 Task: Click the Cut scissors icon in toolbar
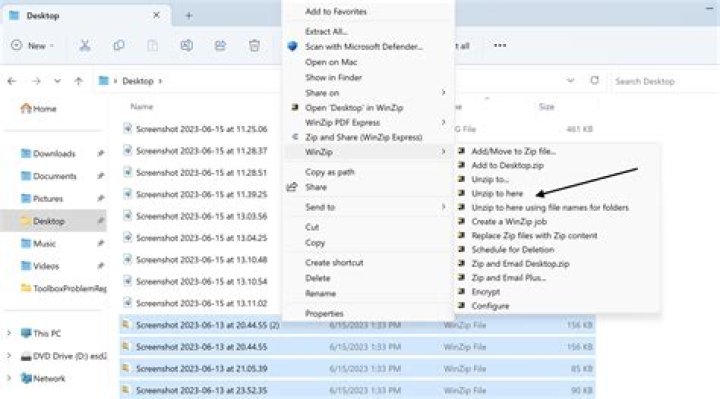tap(84, 45)
